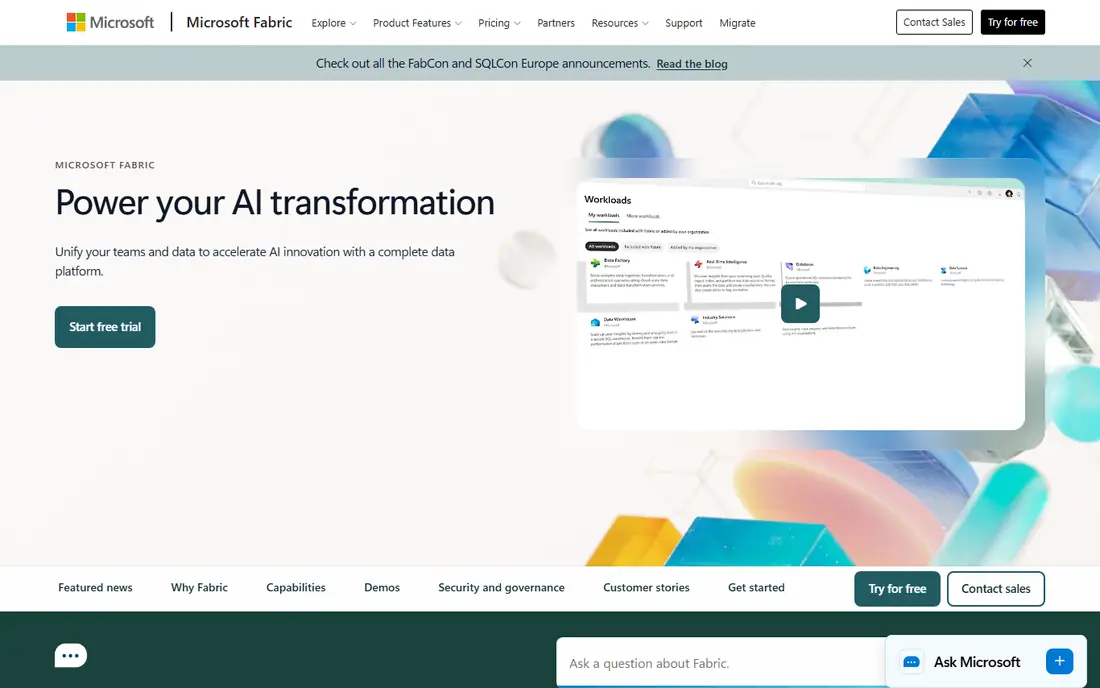
Task: Open the Read the blog link
Action: [x=692, y=64]
